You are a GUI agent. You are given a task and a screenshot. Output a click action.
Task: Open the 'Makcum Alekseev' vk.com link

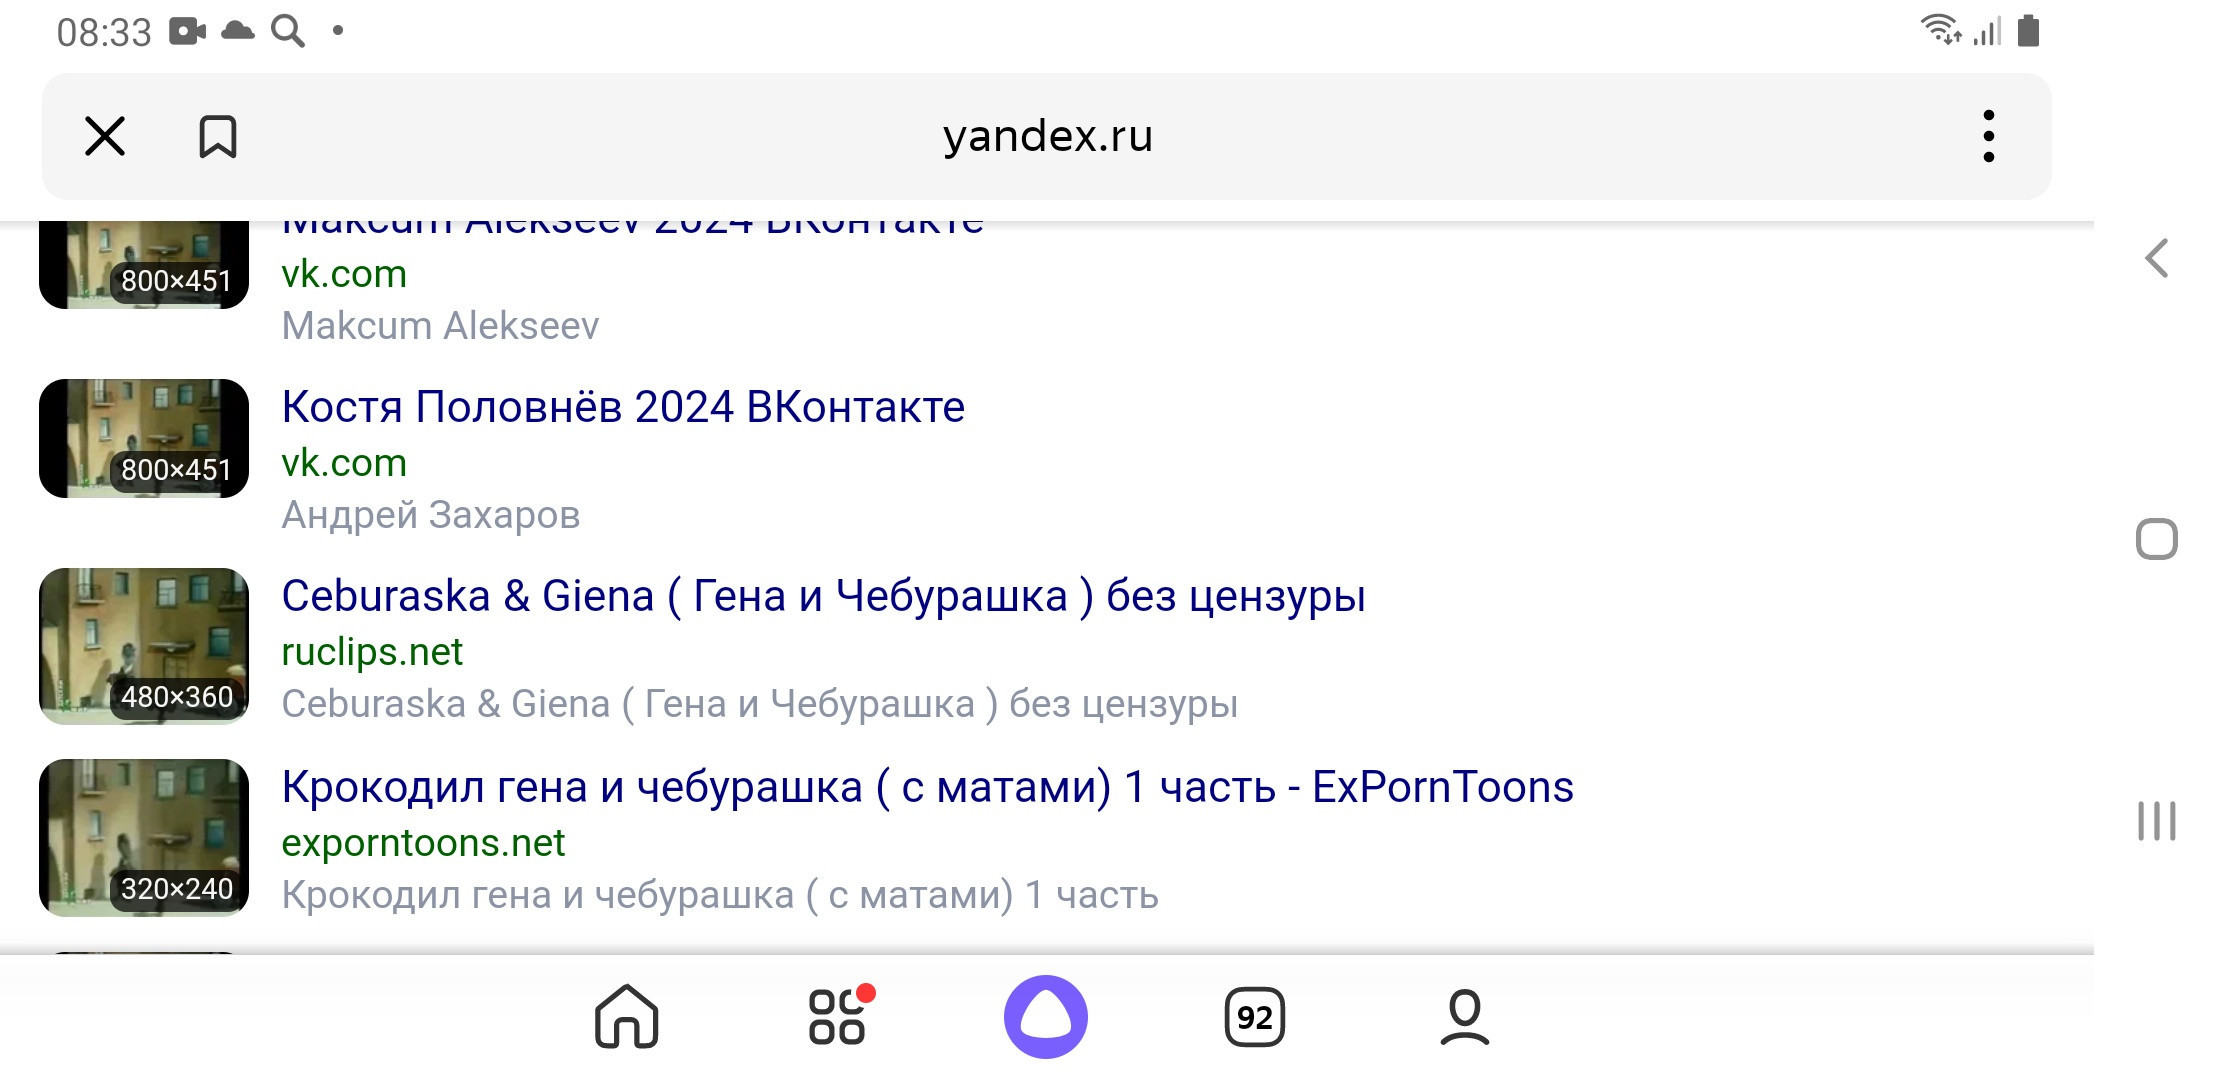click(344, 274)
